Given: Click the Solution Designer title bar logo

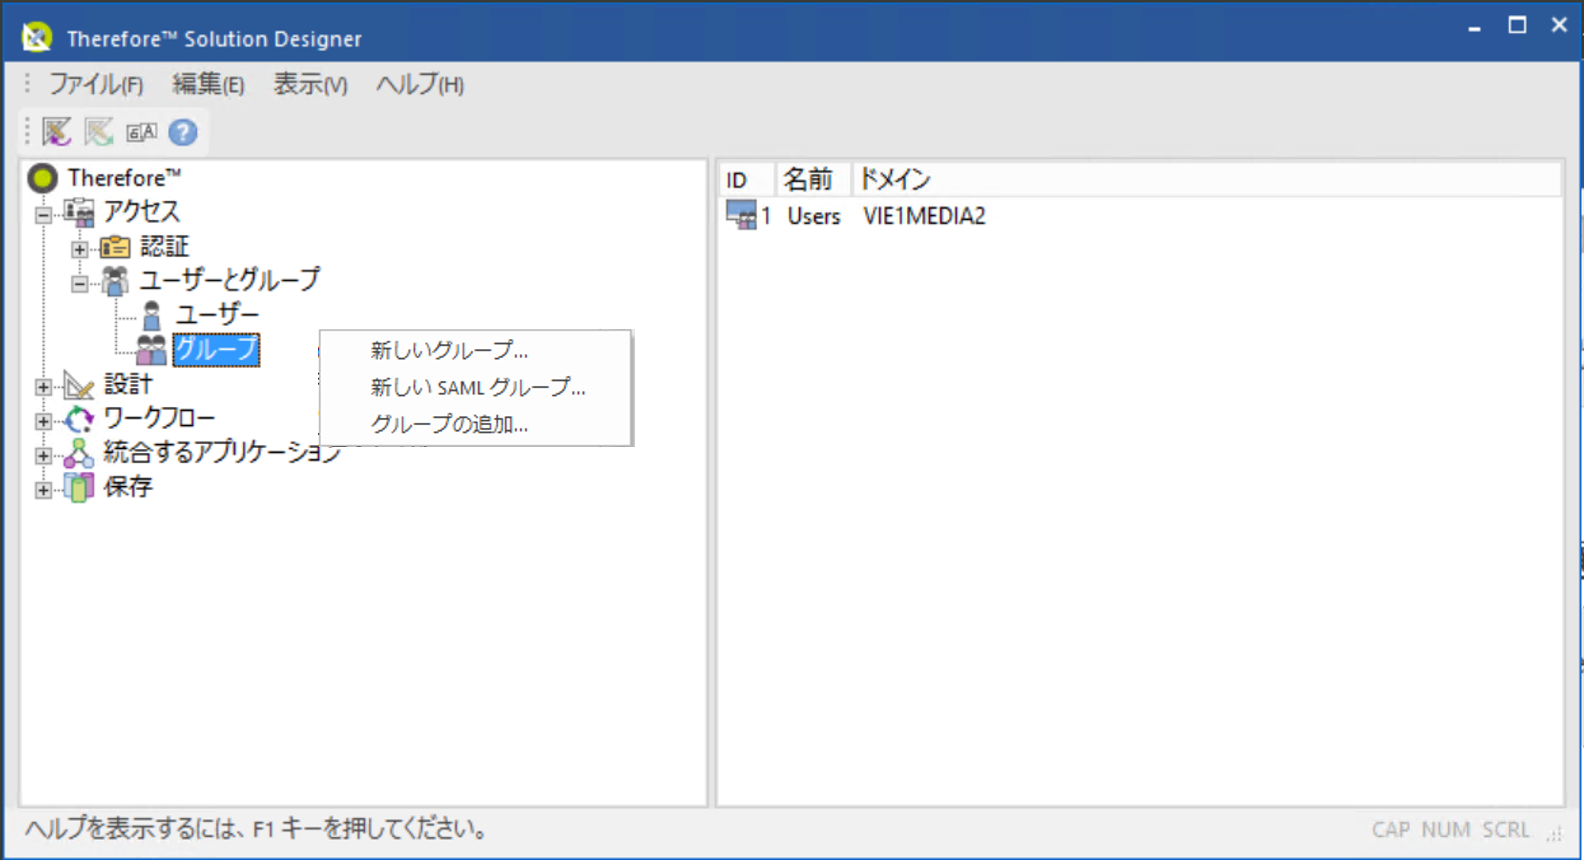Looking at the screenshot, I should 37,37.
